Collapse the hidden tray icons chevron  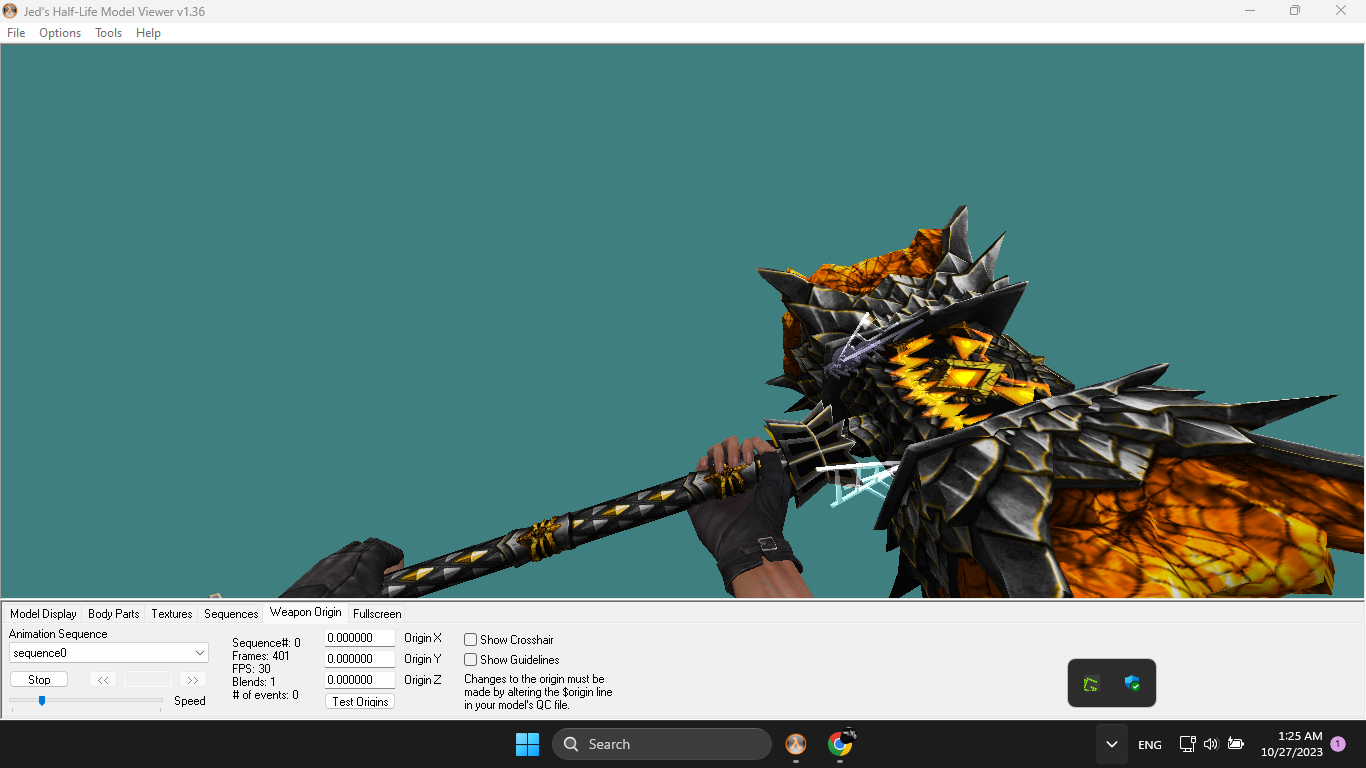coord(1111,744)
